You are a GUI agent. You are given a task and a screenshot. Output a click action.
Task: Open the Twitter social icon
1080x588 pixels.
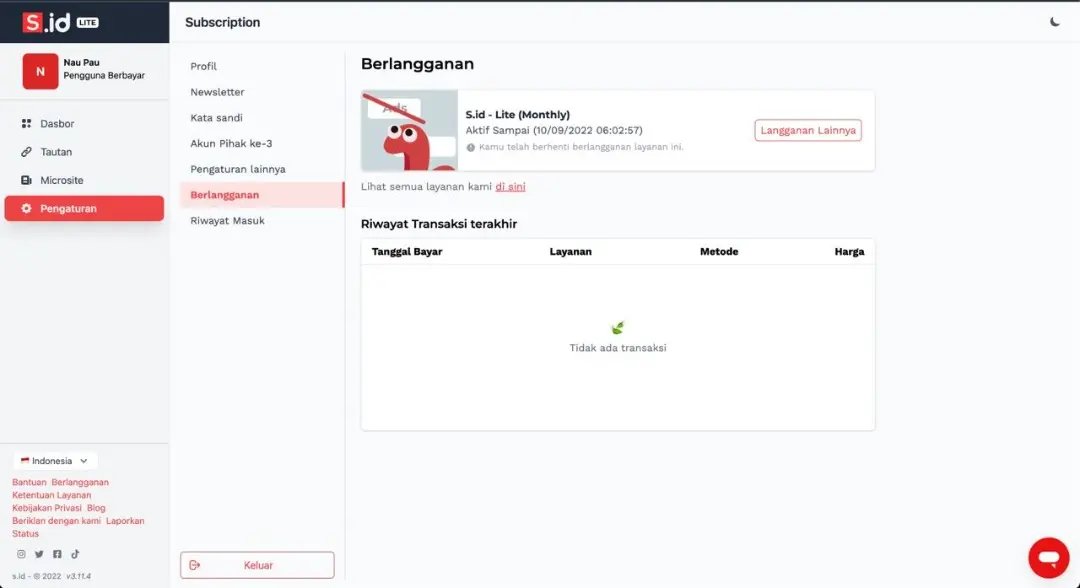[39, 554]
